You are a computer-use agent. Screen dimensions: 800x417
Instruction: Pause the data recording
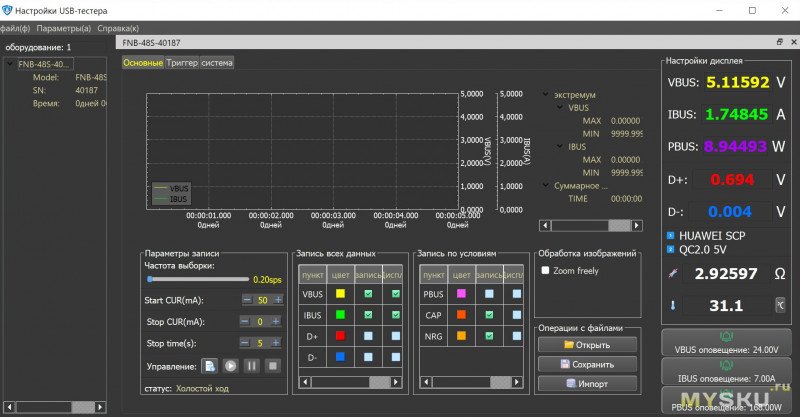point(252,366)
